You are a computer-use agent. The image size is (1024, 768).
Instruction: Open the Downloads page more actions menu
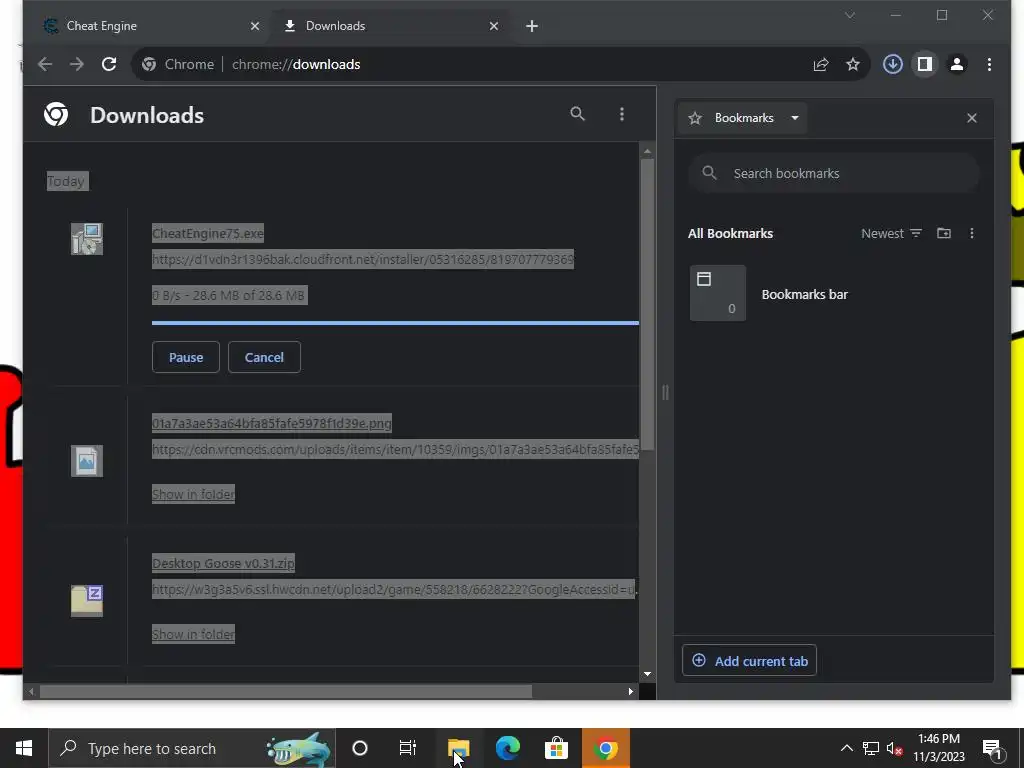coord(622,114)
